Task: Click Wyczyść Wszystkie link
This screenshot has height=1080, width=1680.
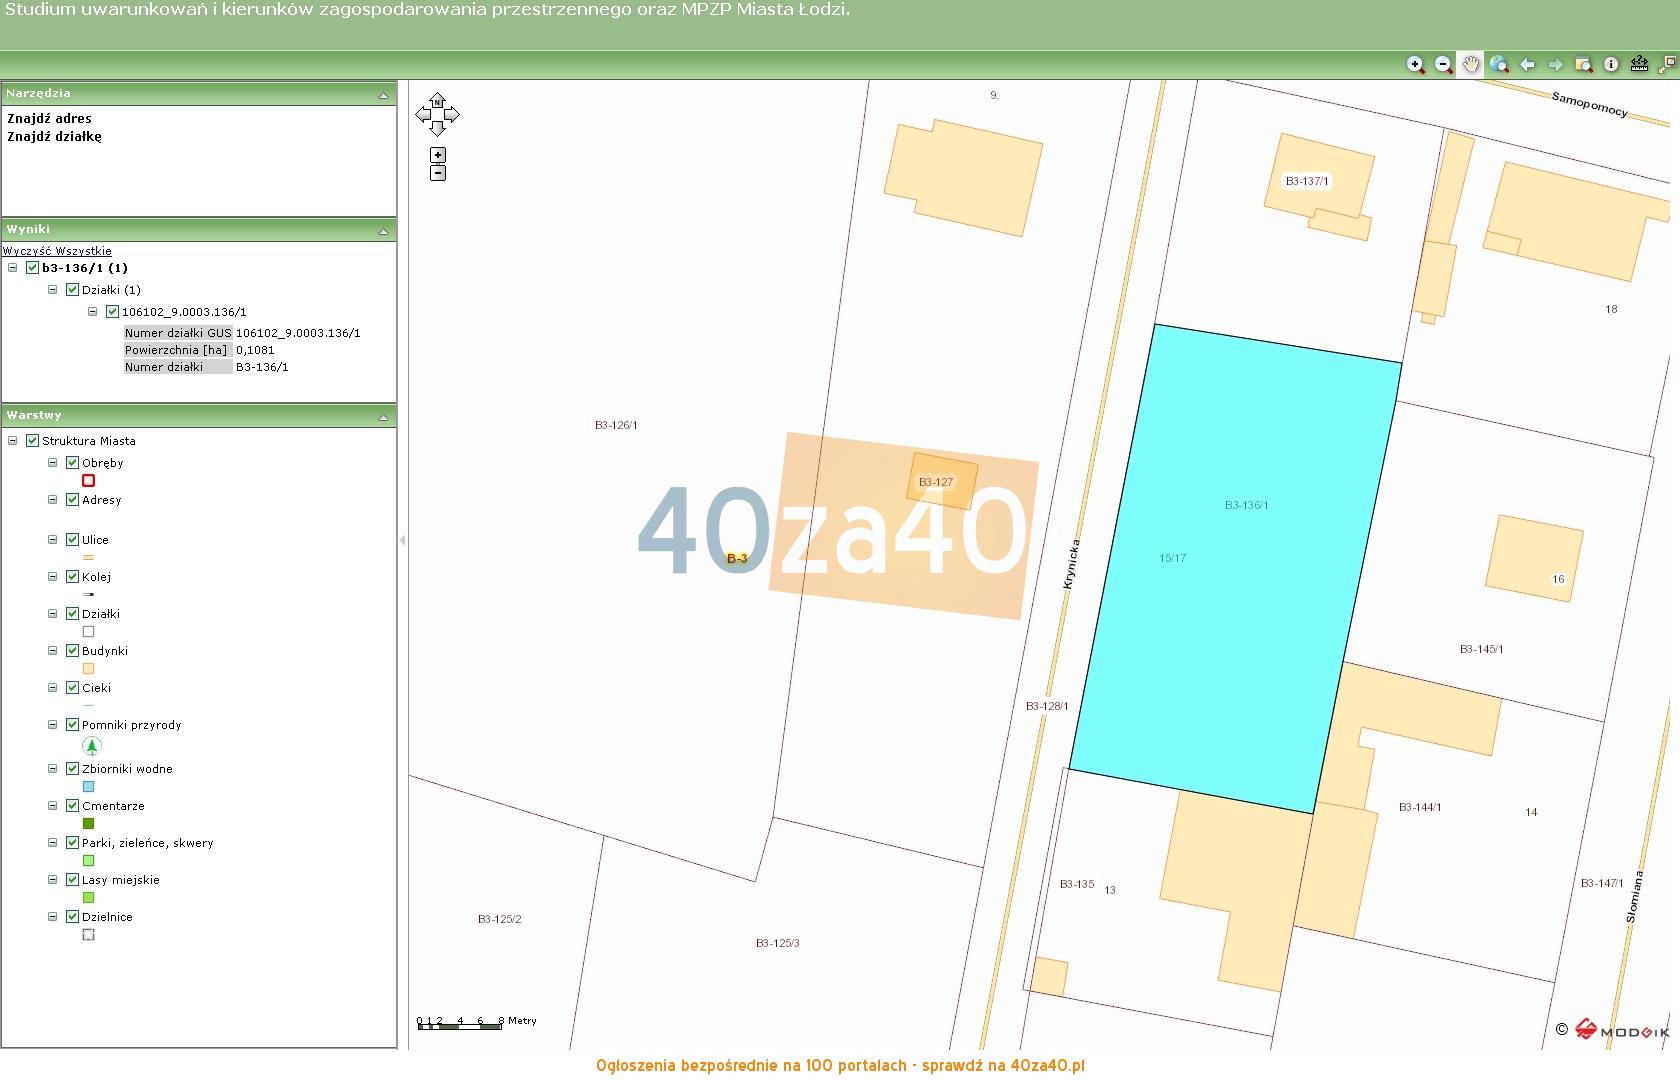Action: point(57,251)
